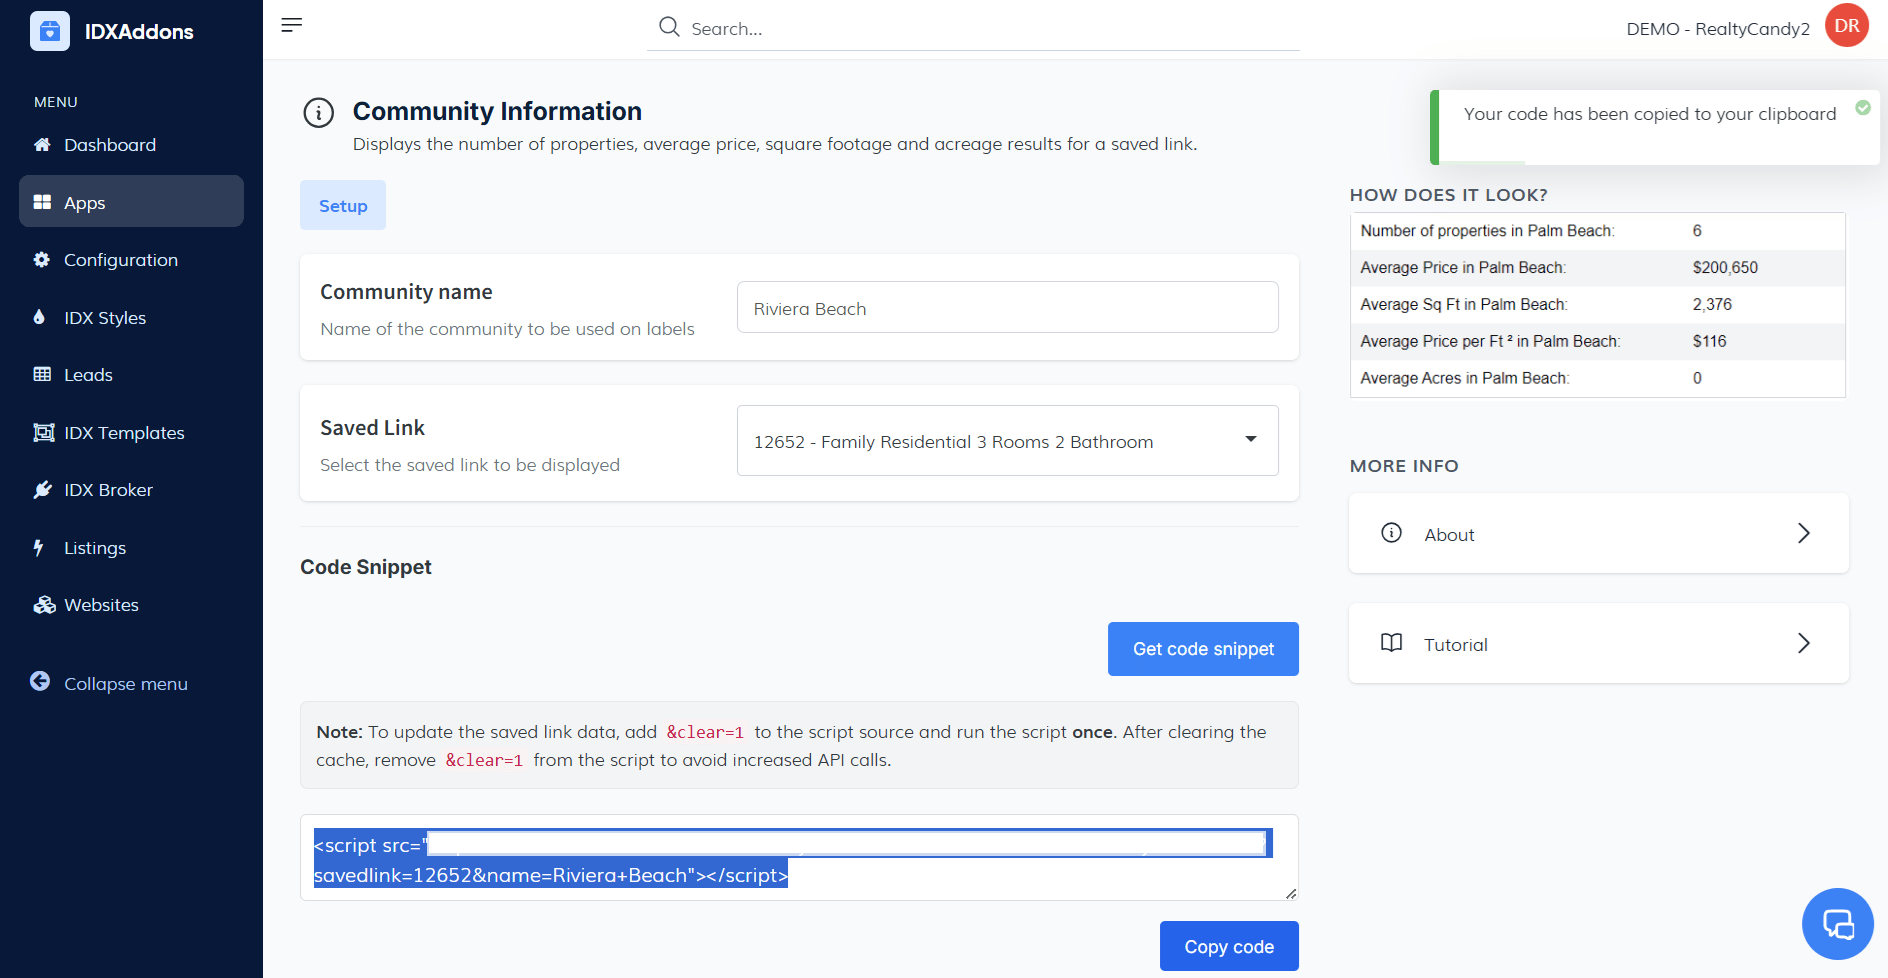
Task: Click the Saved Link dropdown arrow
Action: click(1250, 439)
